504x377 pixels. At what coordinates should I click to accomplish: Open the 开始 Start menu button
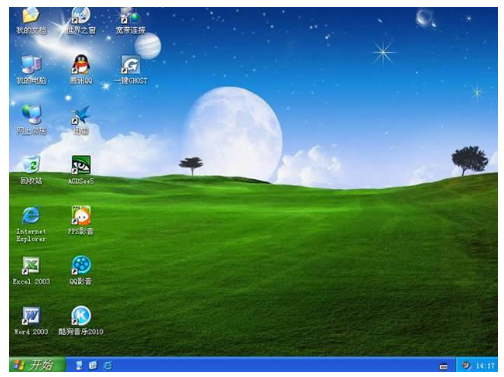[x=37, y=365]
